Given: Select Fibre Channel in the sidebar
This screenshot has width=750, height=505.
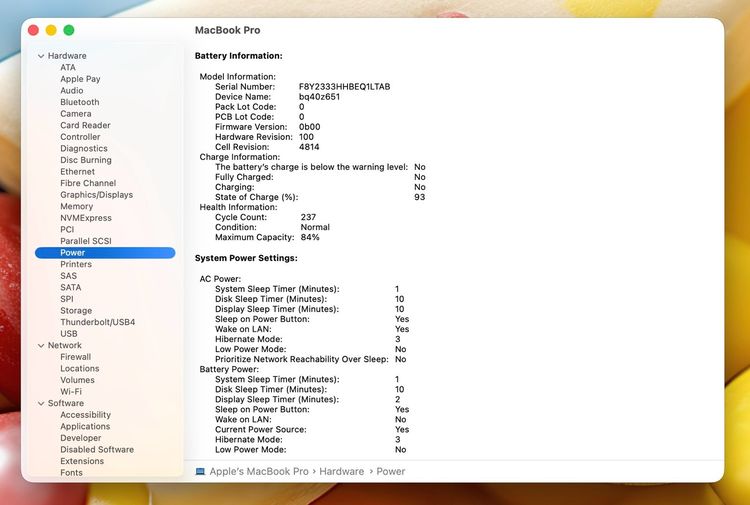Looking at the screenshot, I should click(88, 183).
